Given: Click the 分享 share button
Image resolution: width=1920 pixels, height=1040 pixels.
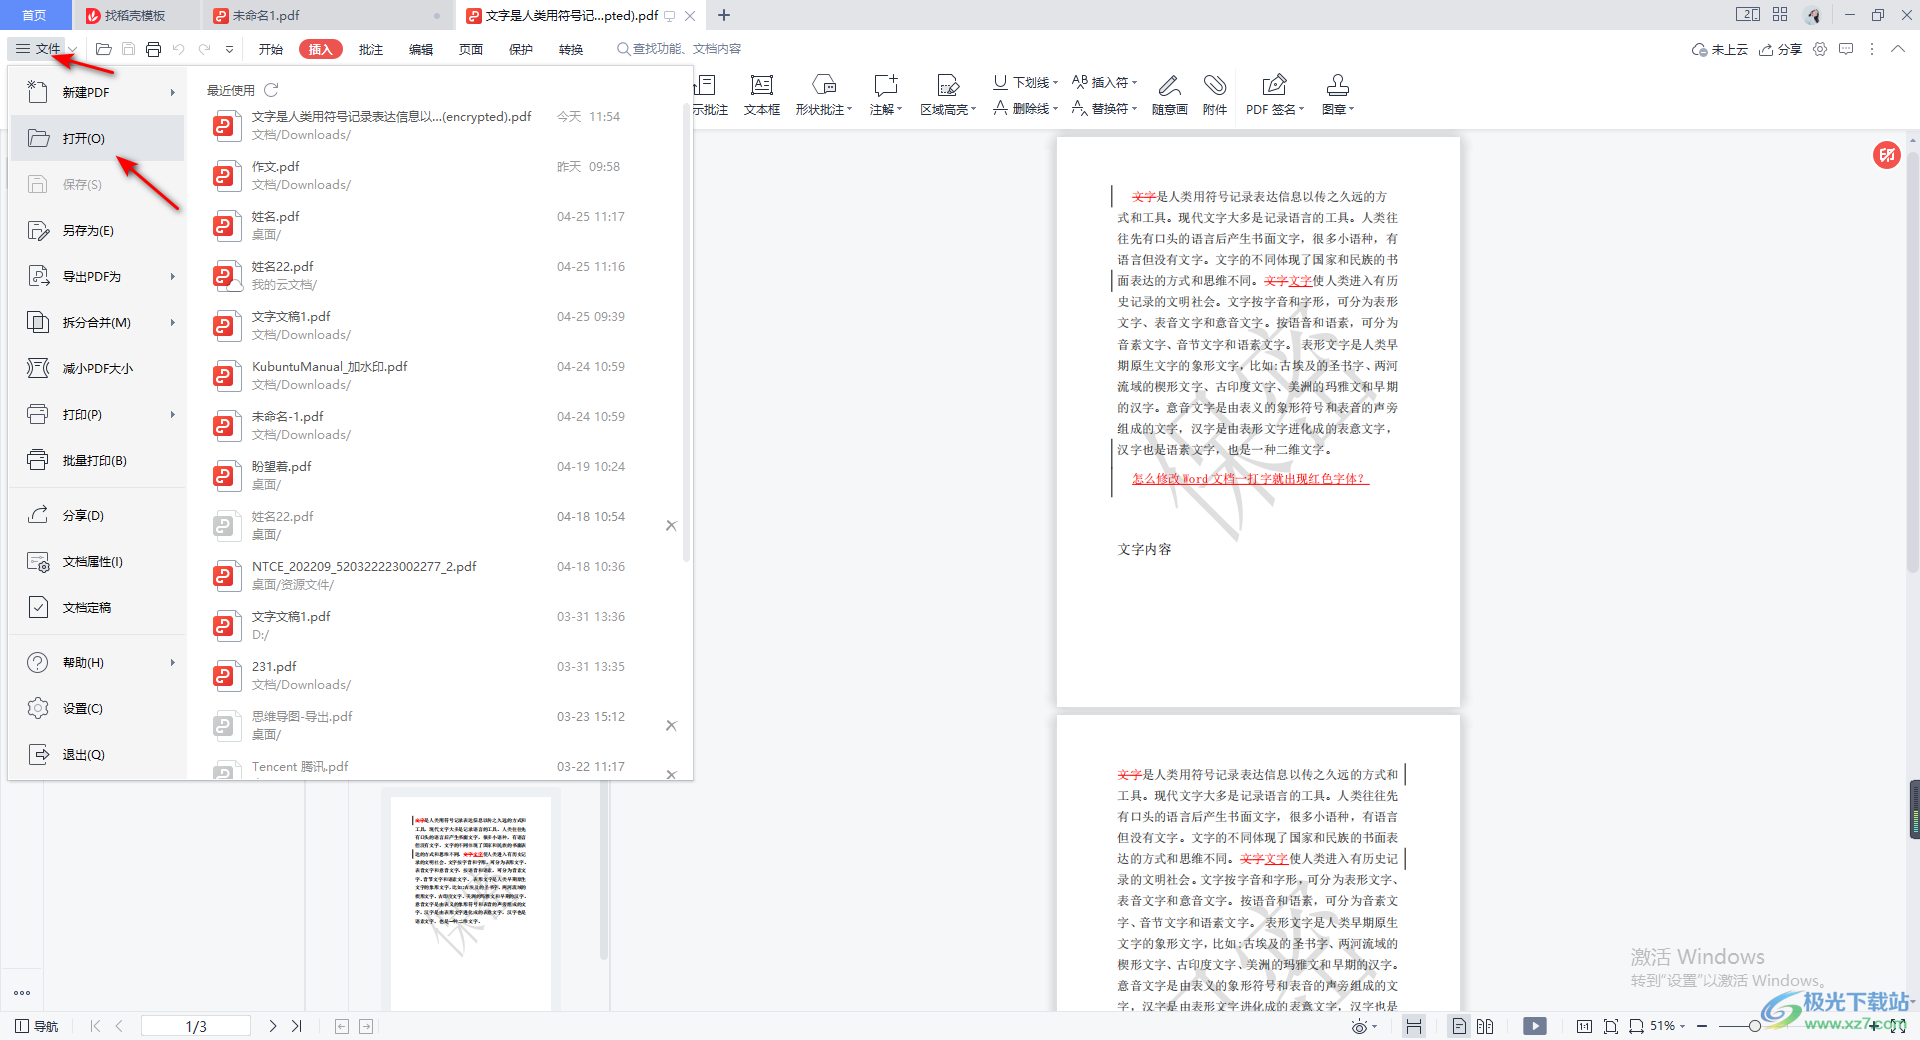Looking at the screenshot, I should coord(1781,49).
